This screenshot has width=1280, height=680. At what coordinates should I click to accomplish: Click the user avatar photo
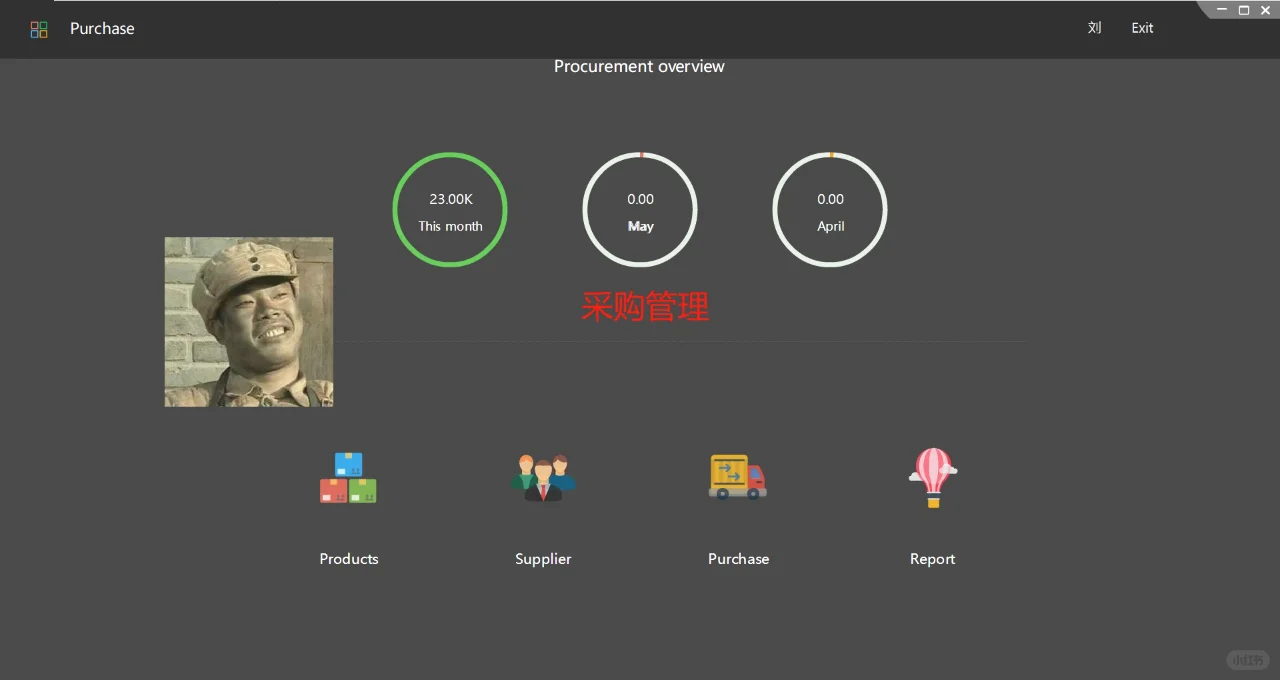click(248, 322)
